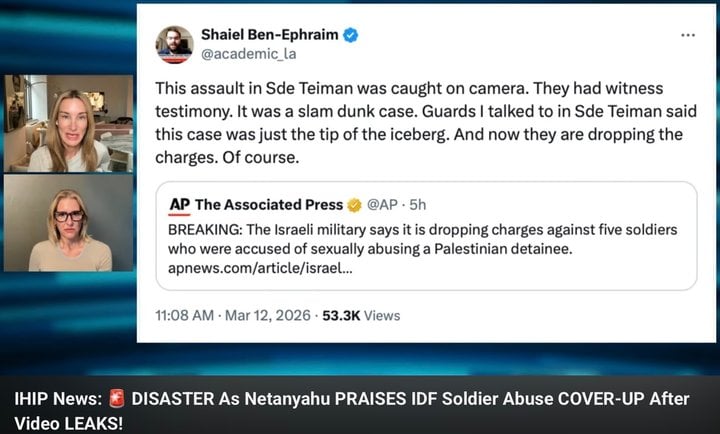Open the Shaiel Ben-Ephraim display name
720x434 pixels.
(272, 36)
